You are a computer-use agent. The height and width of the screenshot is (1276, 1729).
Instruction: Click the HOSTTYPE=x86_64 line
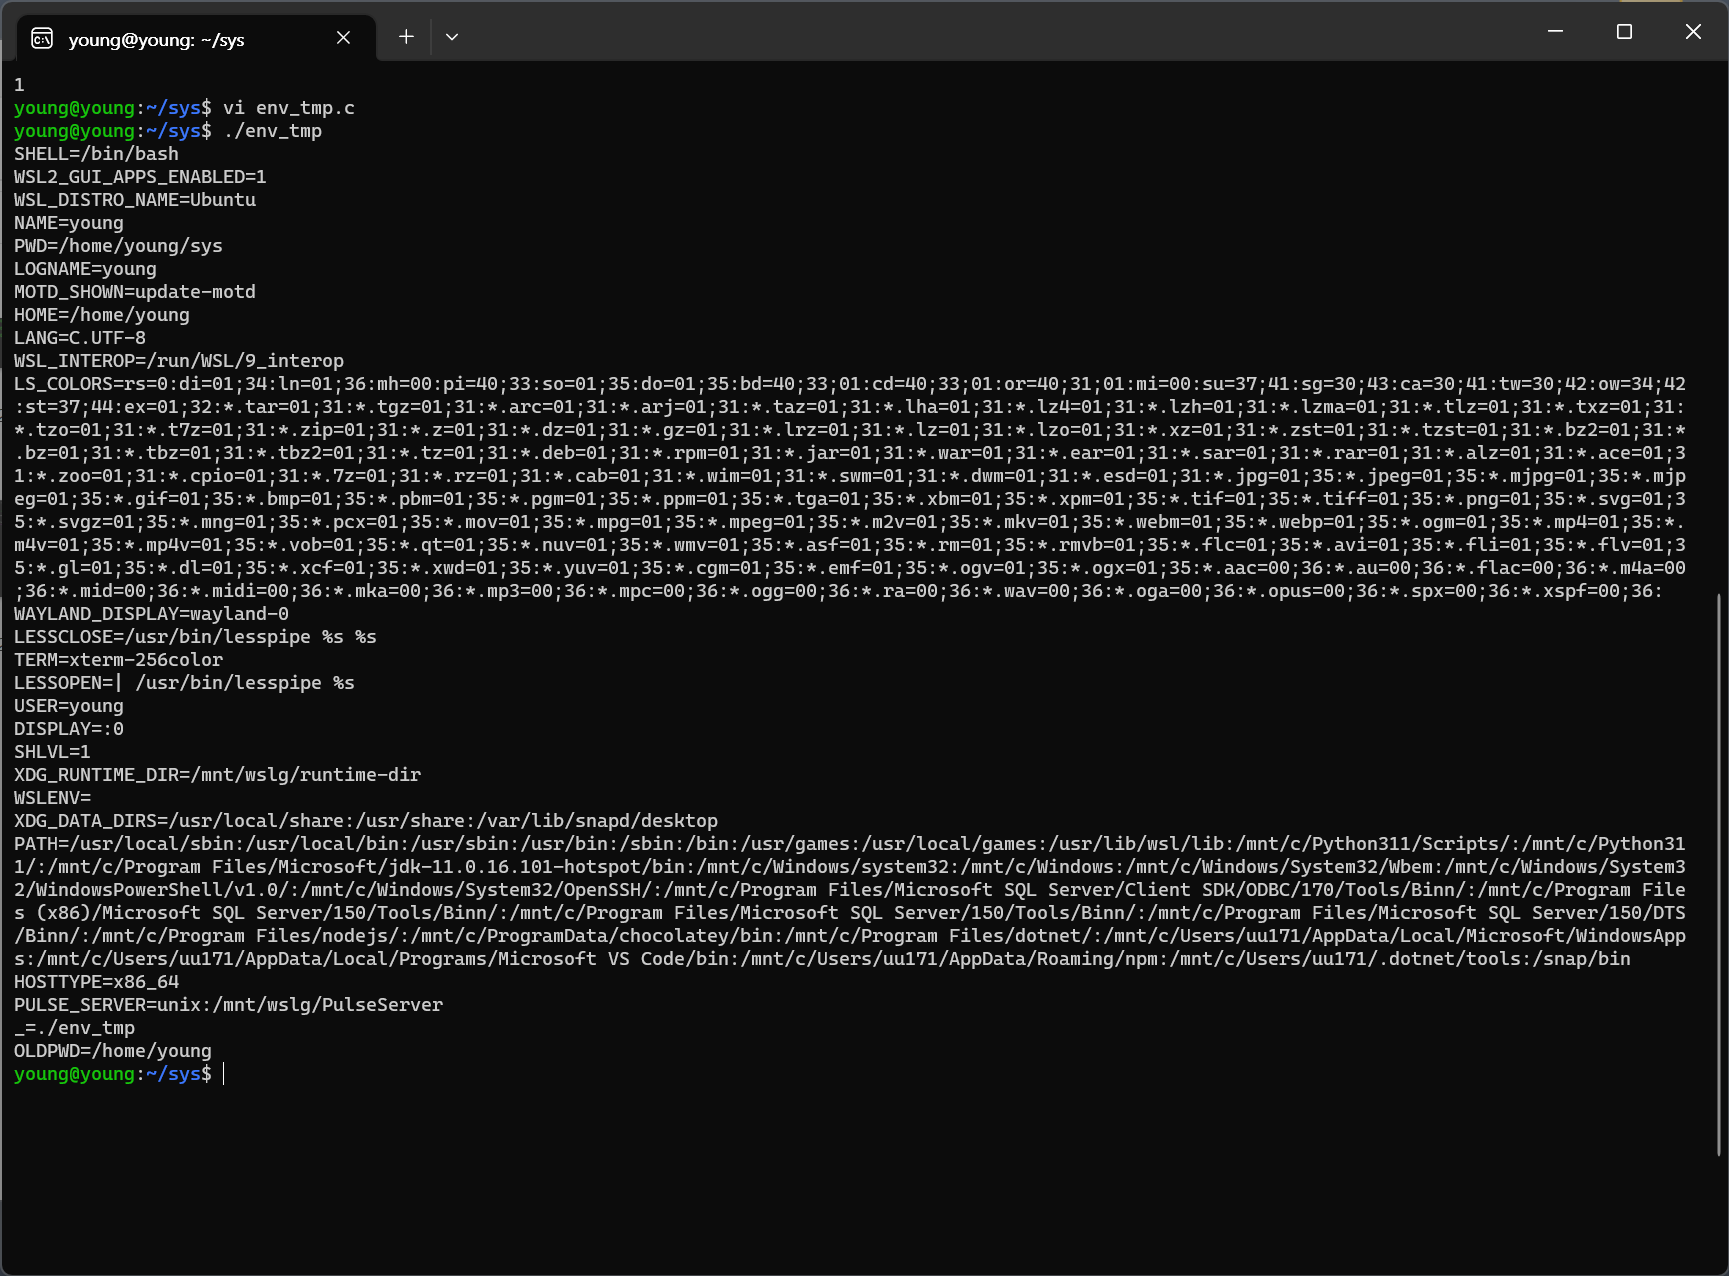coord(96,981)
